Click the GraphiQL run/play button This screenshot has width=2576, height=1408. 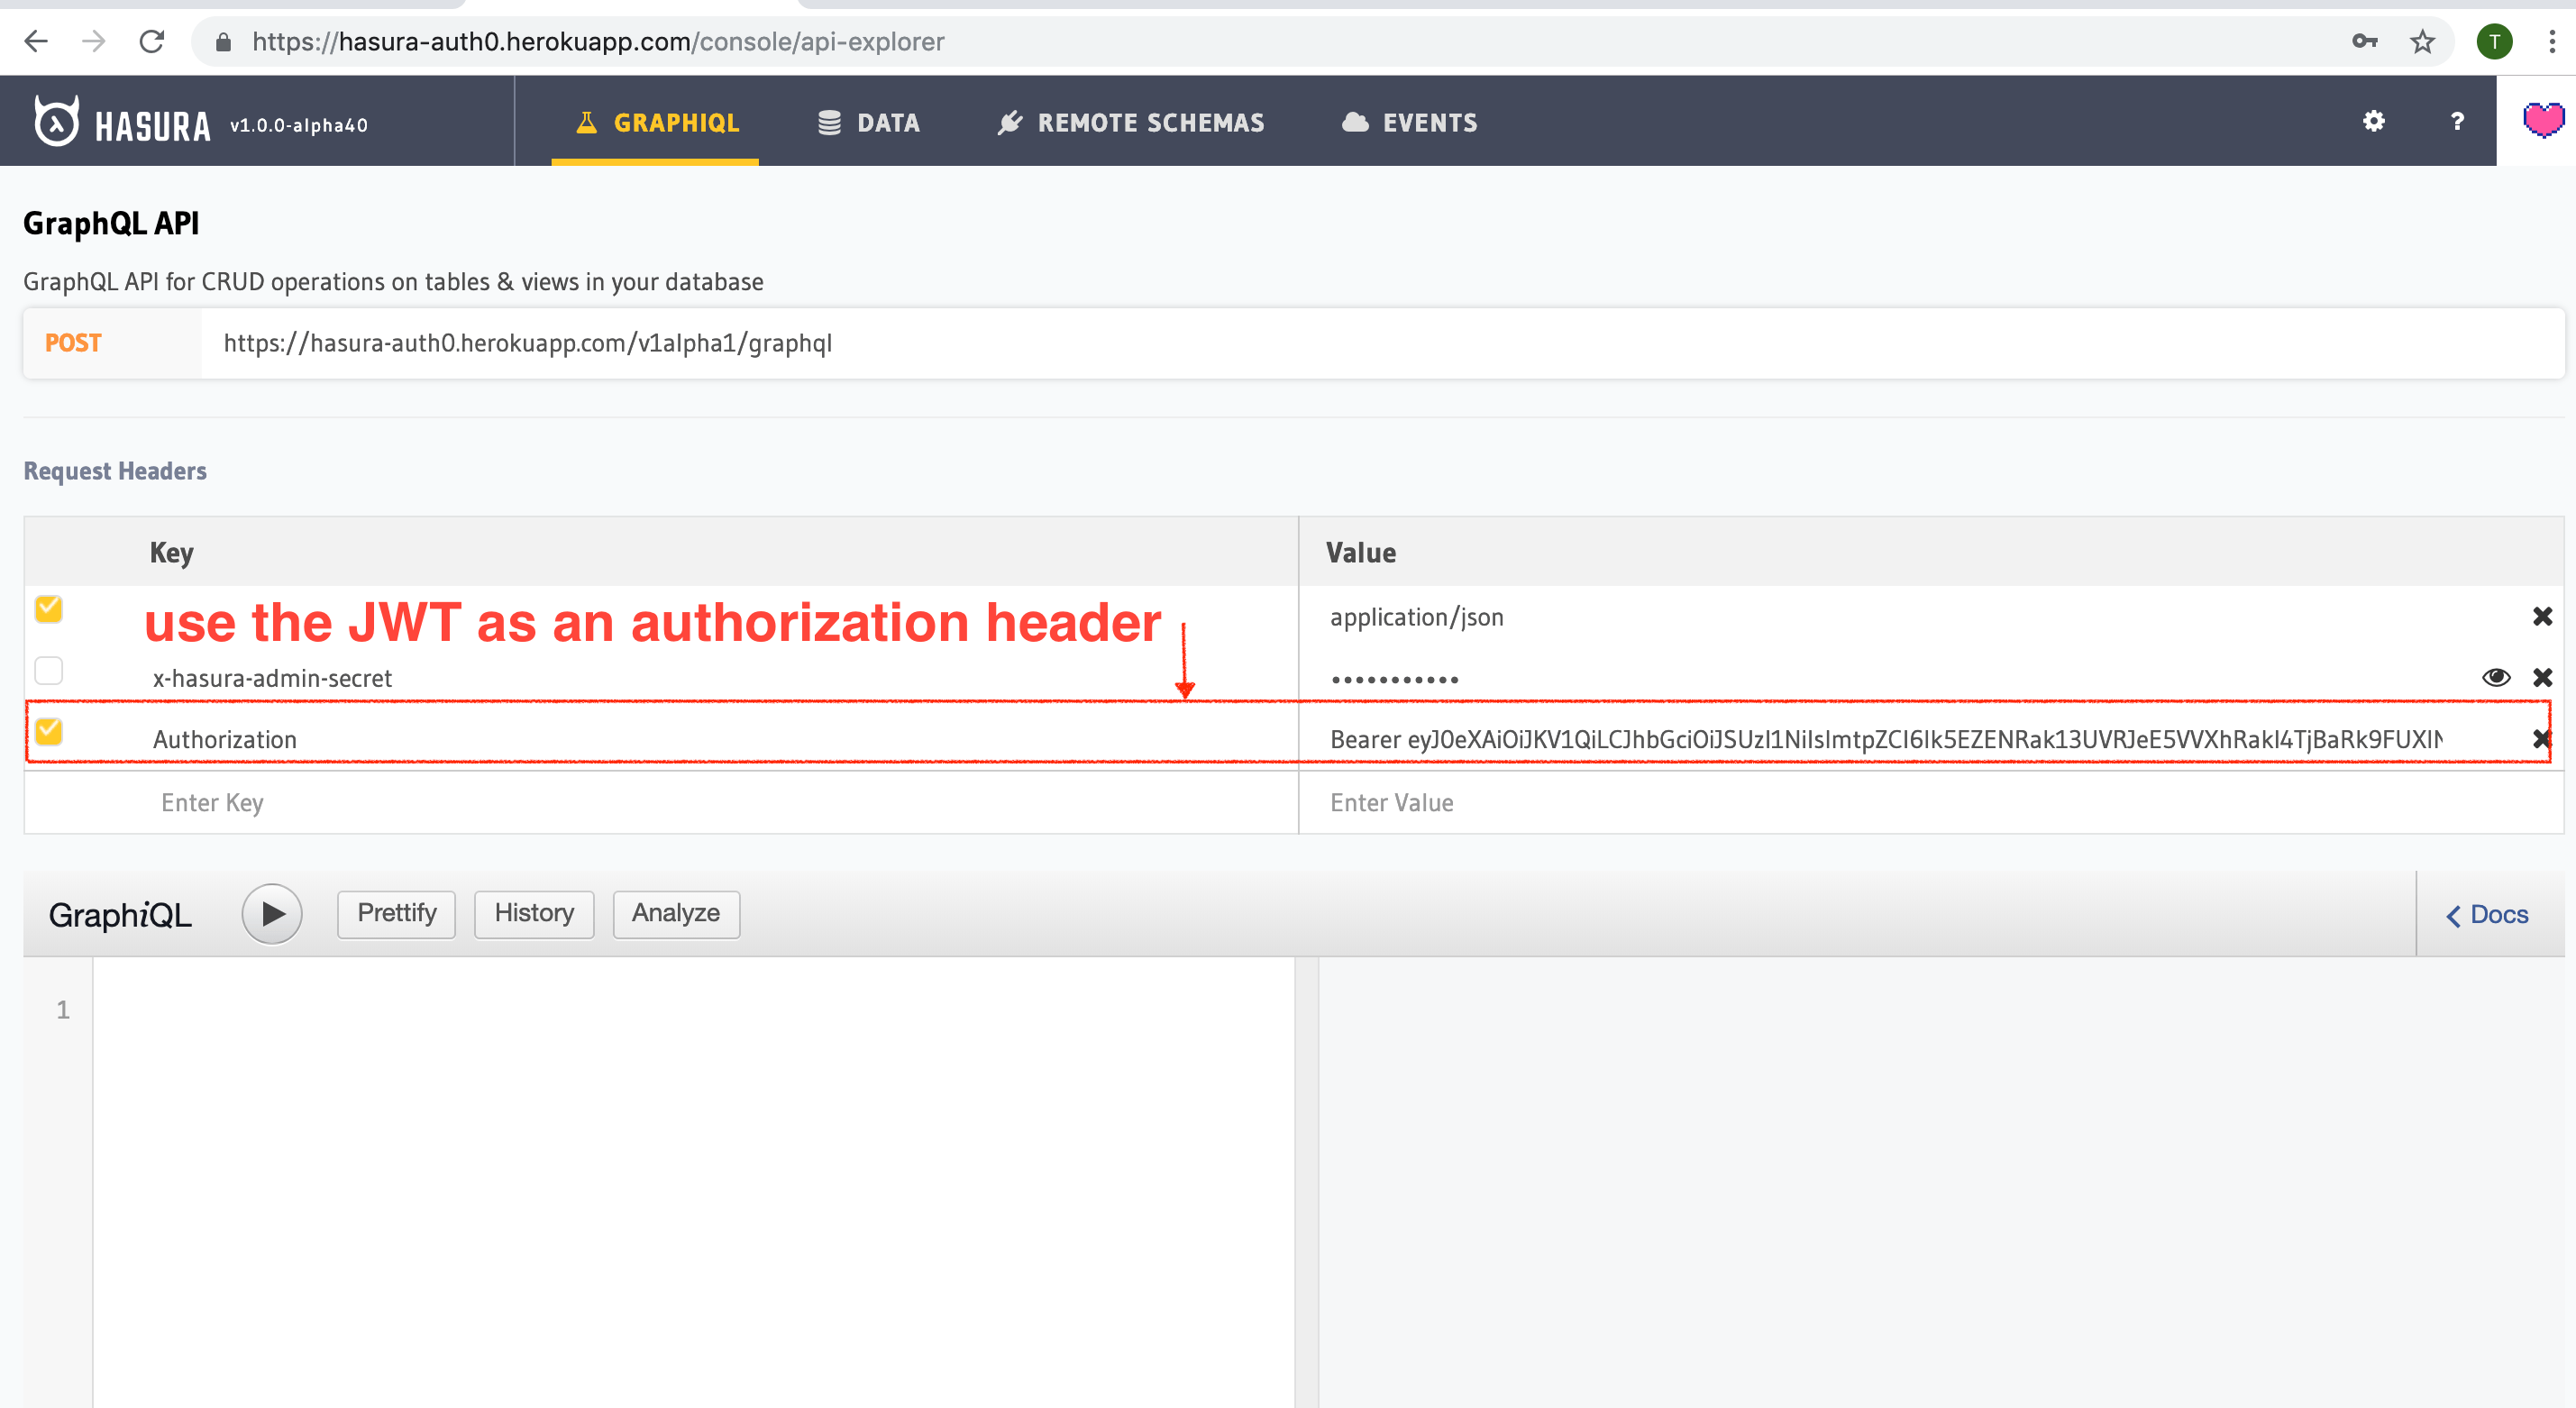[x=274, y=912]
